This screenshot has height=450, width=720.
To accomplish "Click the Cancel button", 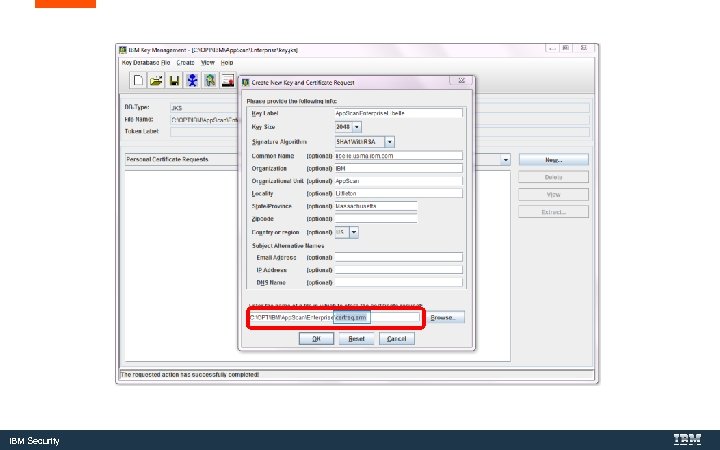I will [x=396, y=338].
